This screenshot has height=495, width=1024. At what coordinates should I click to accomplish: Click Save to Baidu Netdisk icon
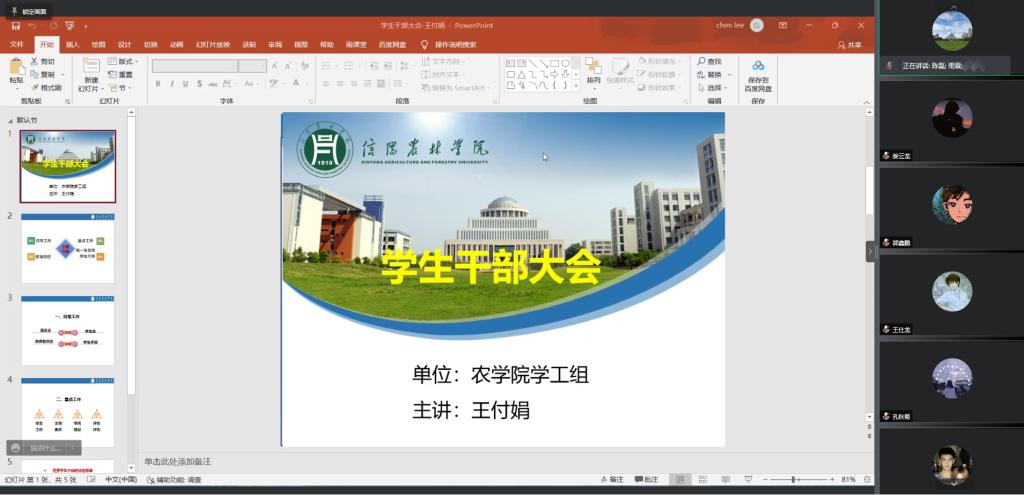coord(758,72)
